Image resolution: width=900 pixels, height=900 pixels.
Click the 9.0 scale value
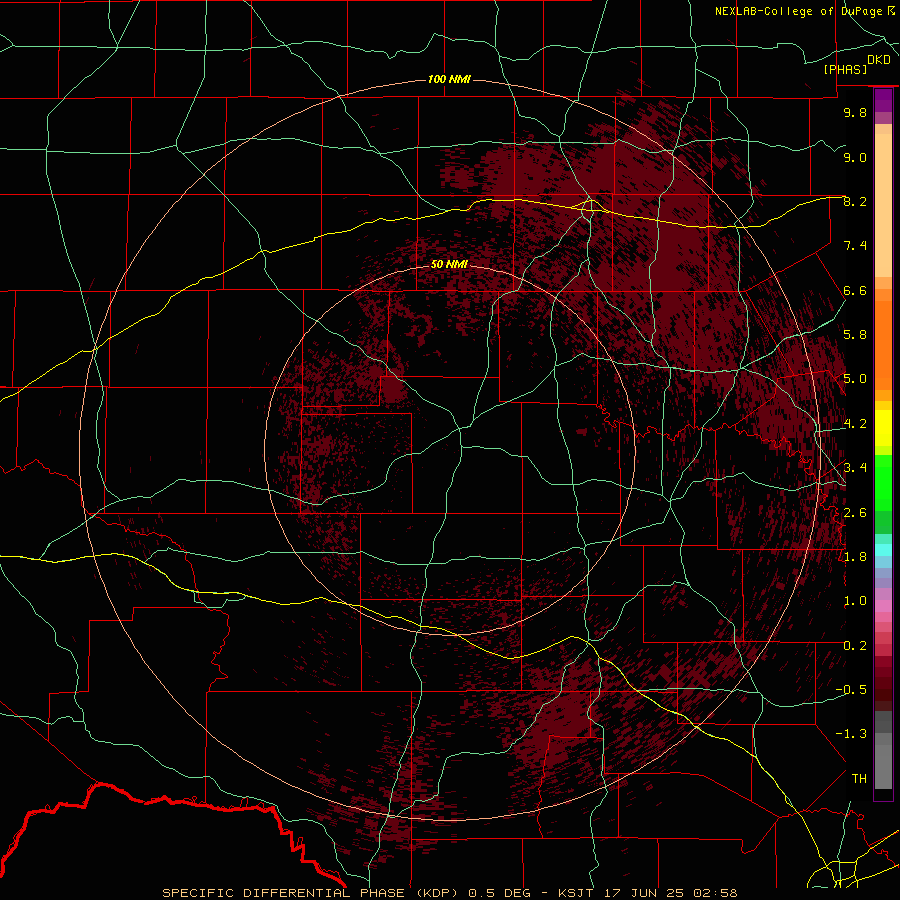click(855, 157)
